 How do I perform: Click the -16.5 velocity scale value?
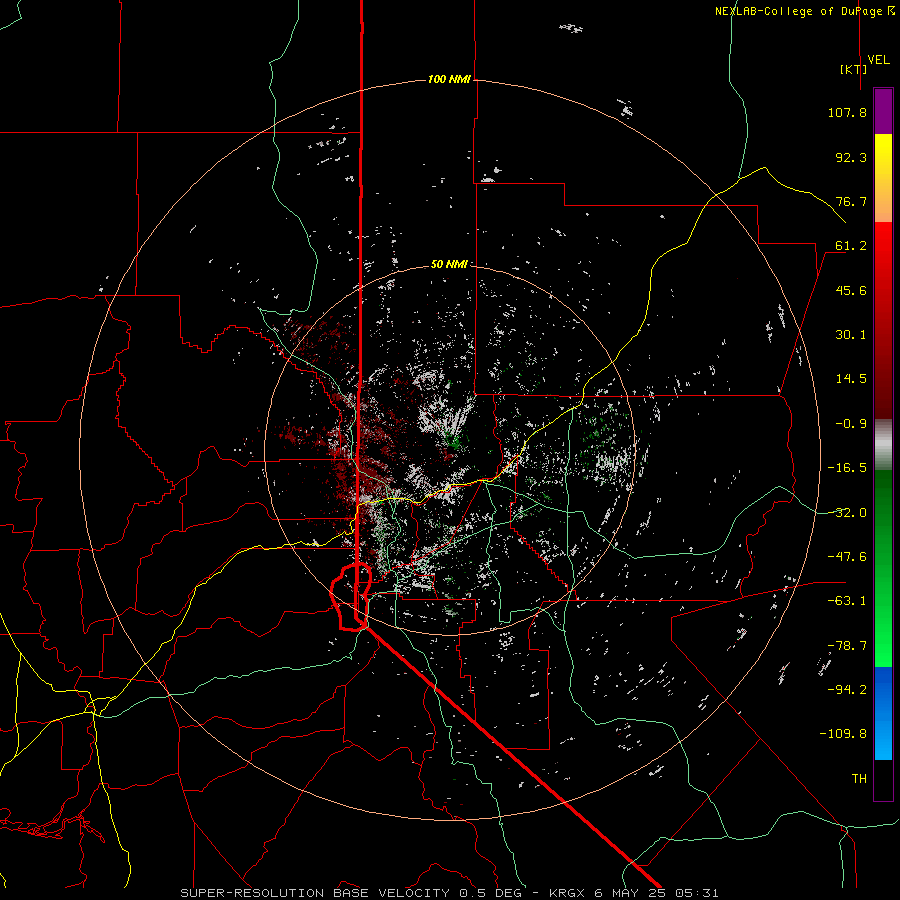[847, 468]
